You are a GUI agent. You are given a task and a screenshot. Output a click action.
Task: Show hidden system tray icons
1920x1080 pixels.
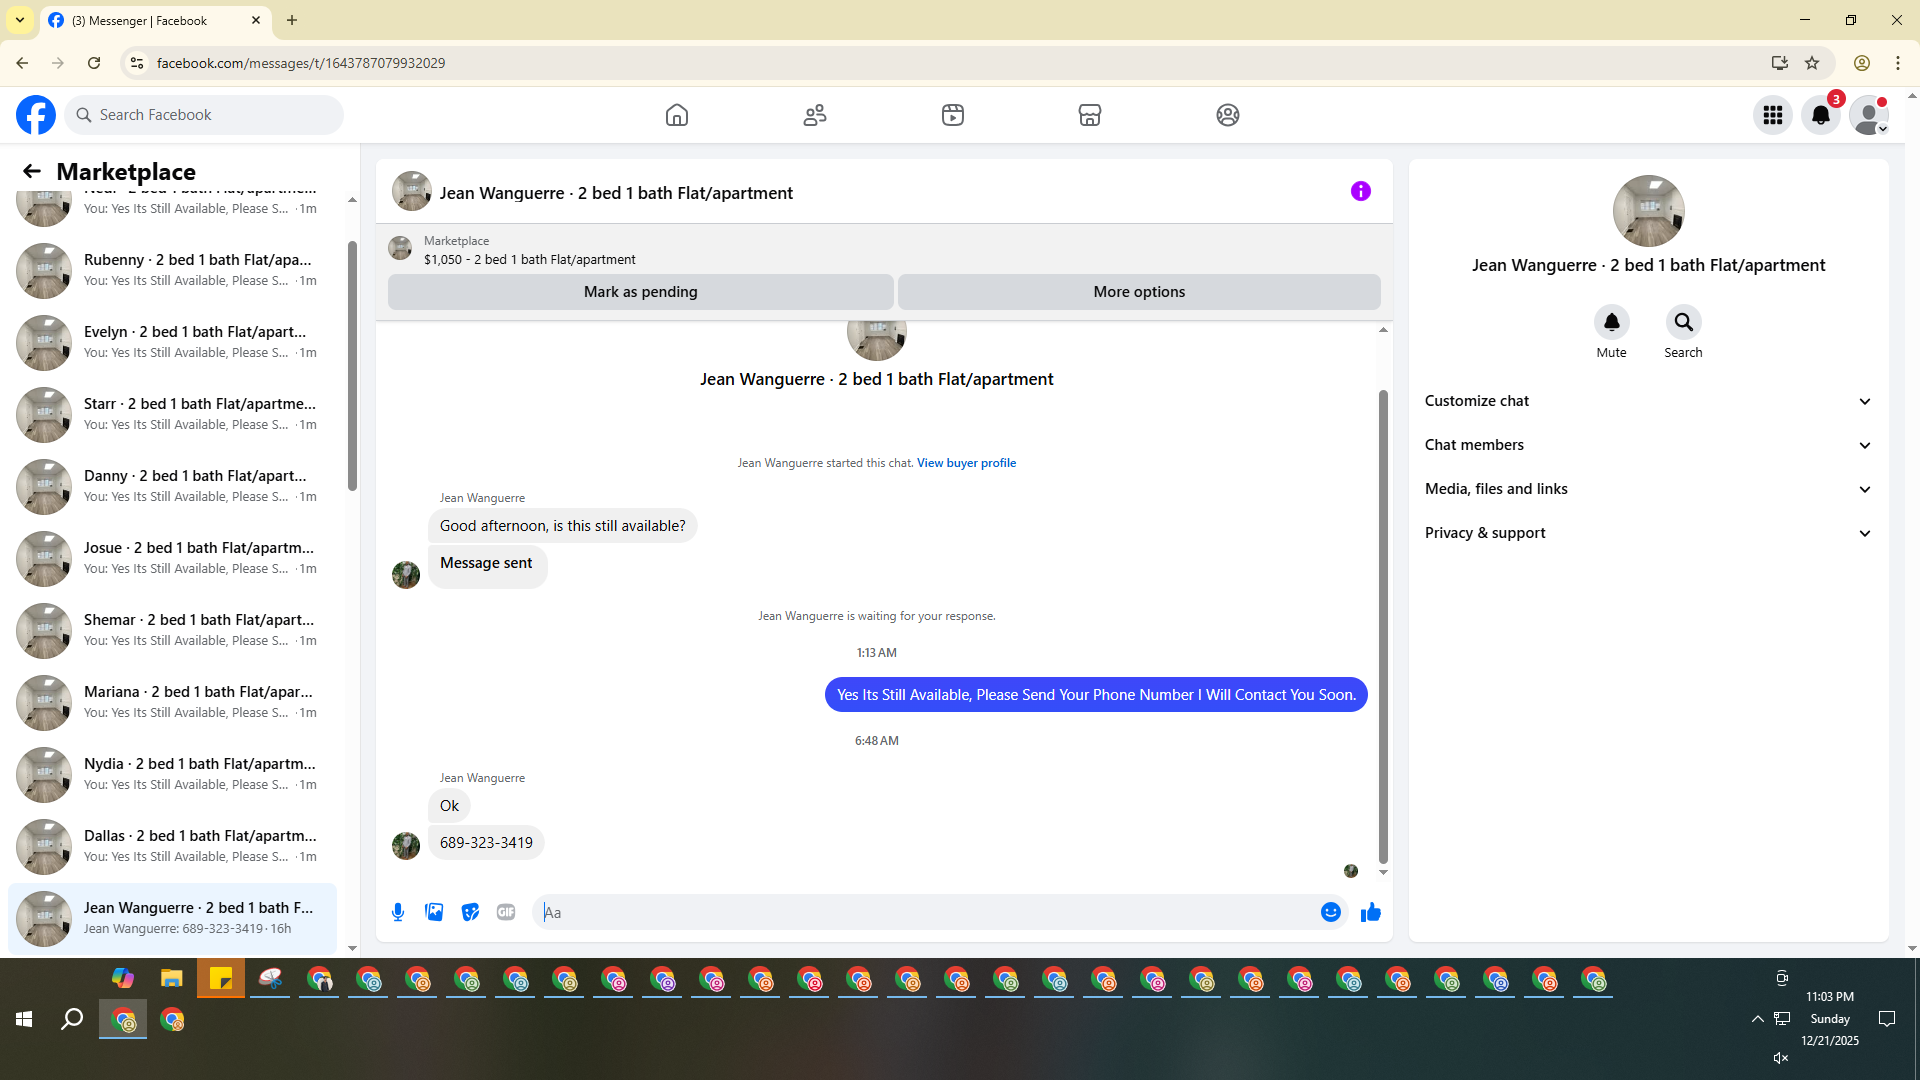point(1757,1019)
